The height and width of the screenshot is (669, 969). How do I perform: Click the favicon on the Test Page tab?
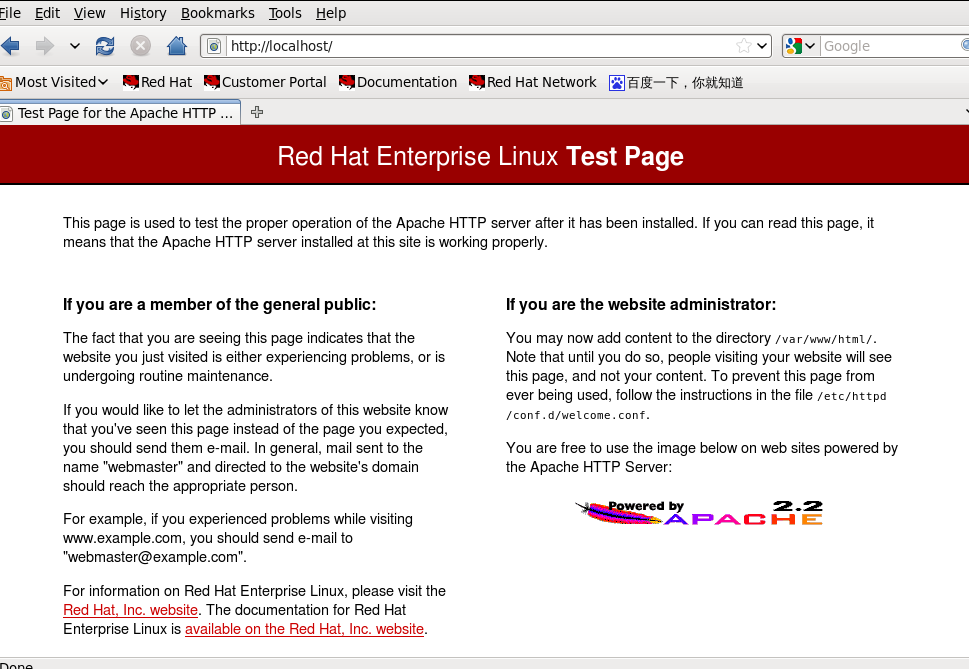pos(6,114)
